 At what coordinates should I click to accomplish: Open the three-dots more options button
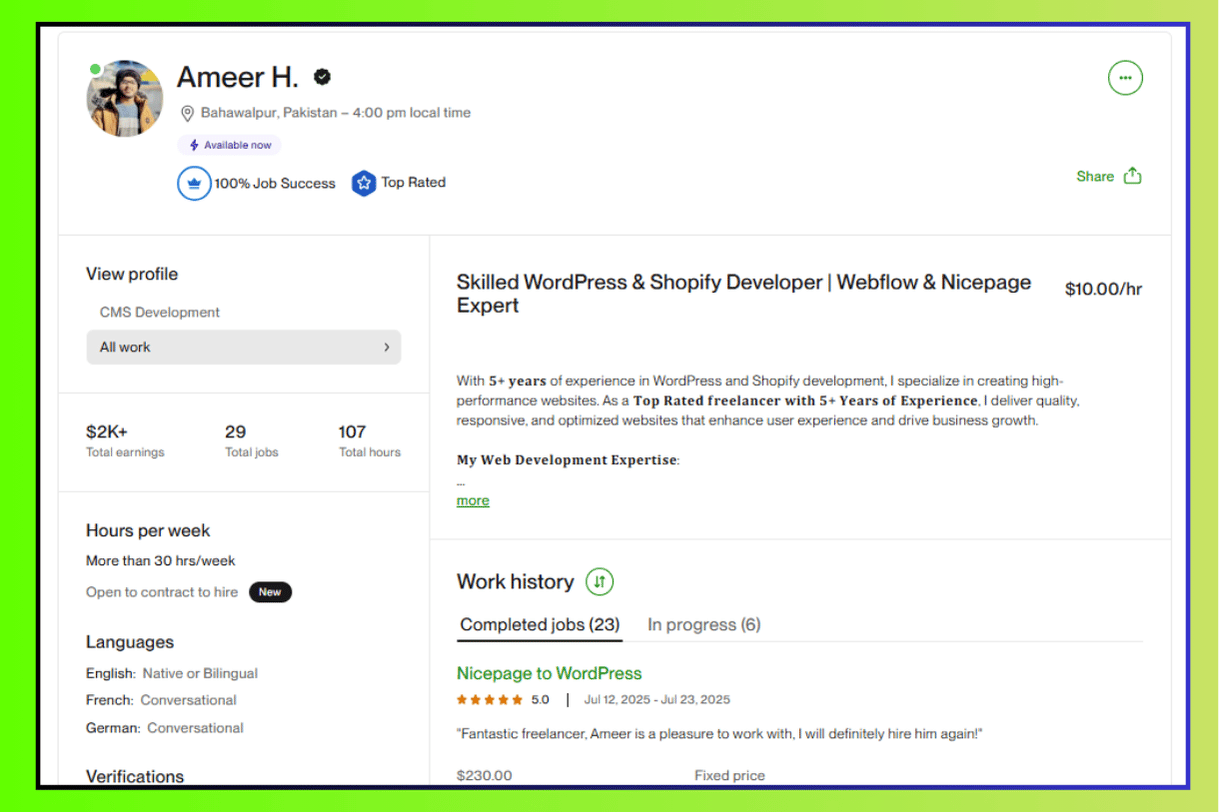(1125, 78)
